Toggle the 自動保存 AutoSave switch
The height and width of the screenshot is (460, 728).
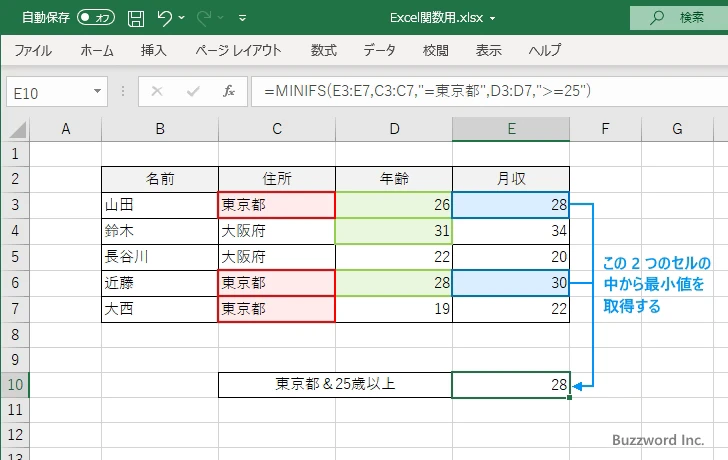(x=96, y=18)
